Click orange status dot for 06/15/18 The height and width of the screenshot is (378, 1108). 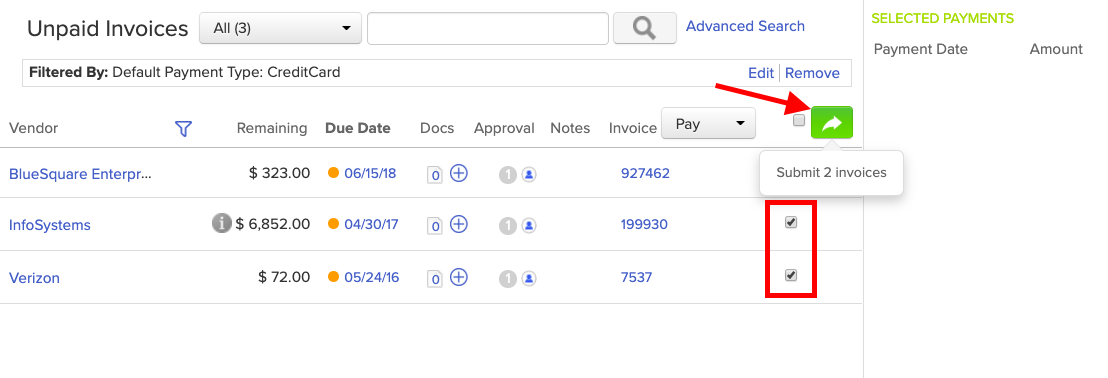coord(334,173)
